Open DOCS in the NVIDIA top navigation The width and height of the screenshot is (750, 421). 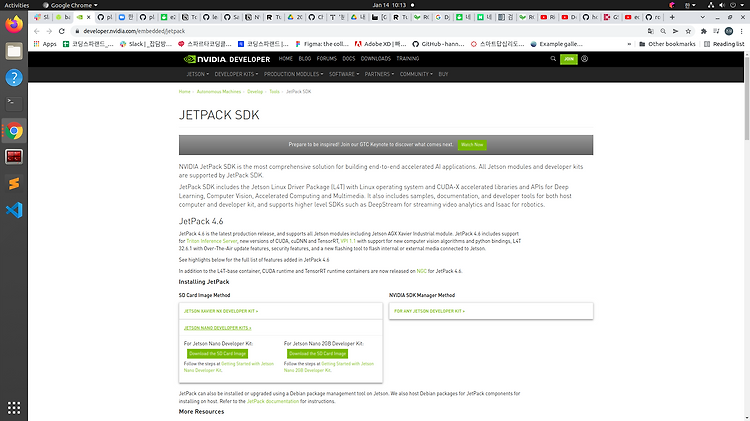(x=349, y=59)
